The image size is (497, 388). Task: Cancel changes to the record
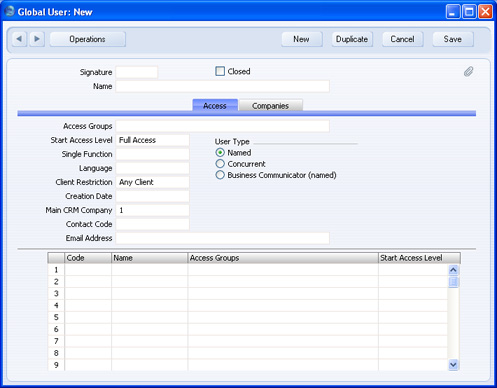(x=403, y=39)
